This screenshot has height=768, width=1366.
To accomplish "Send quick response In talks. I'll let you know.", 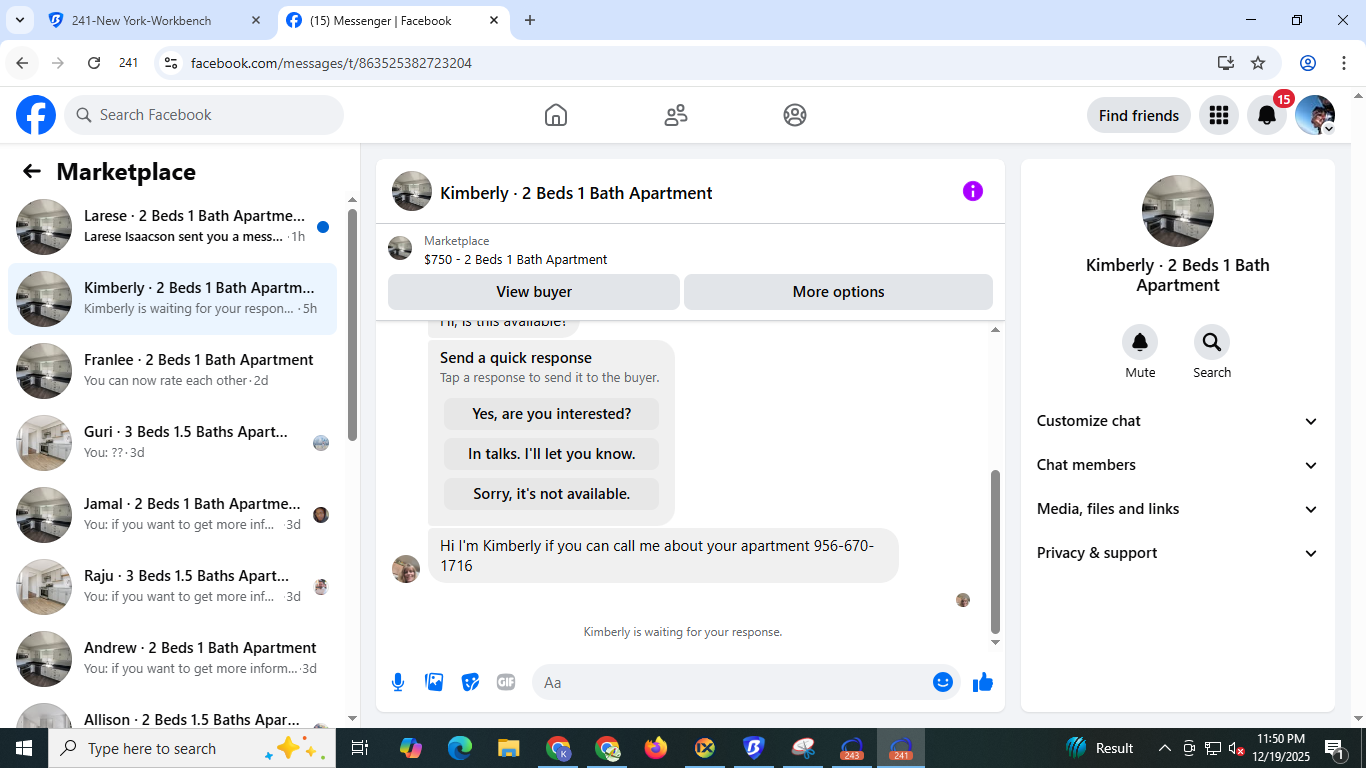I will tap(551, 454).
